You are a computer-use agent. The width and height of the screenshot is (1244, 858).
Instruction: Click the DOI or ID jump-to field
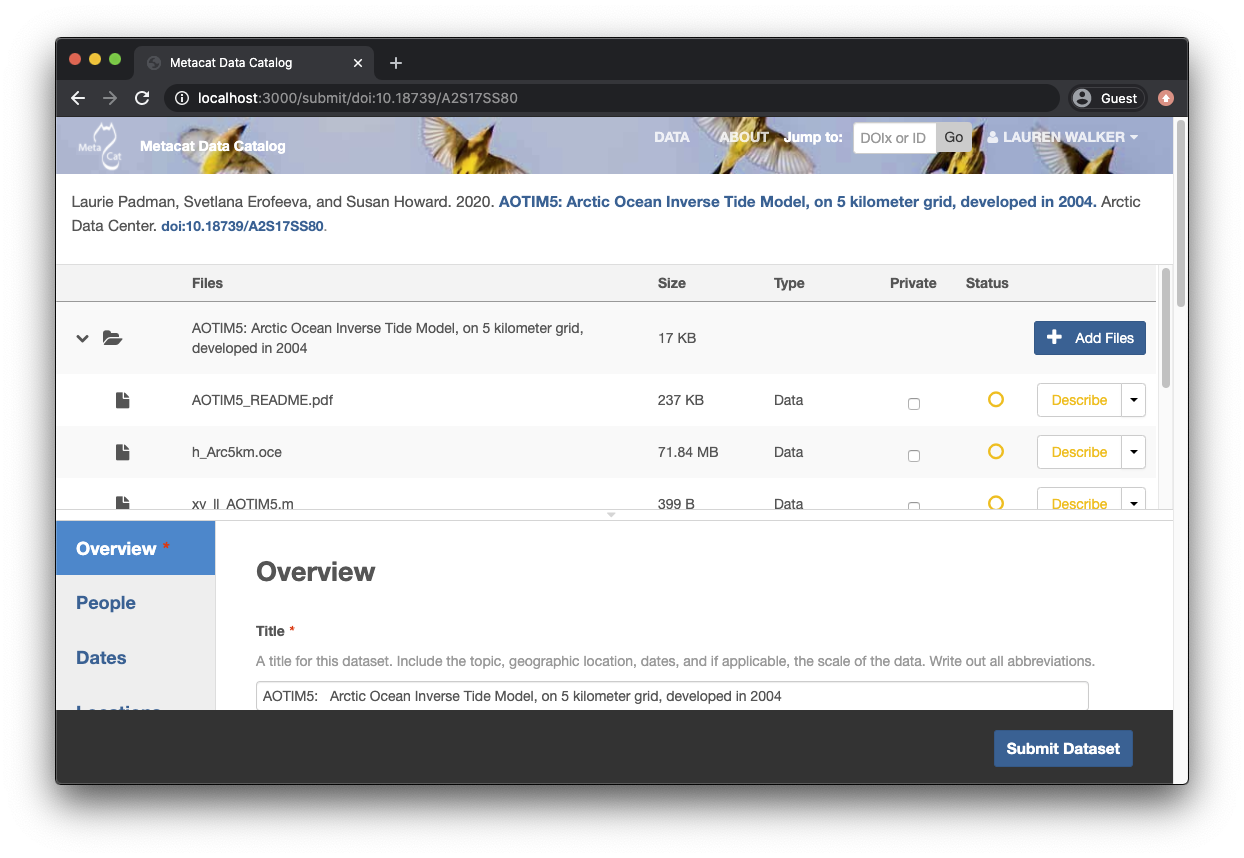click(x=894, y=138)
